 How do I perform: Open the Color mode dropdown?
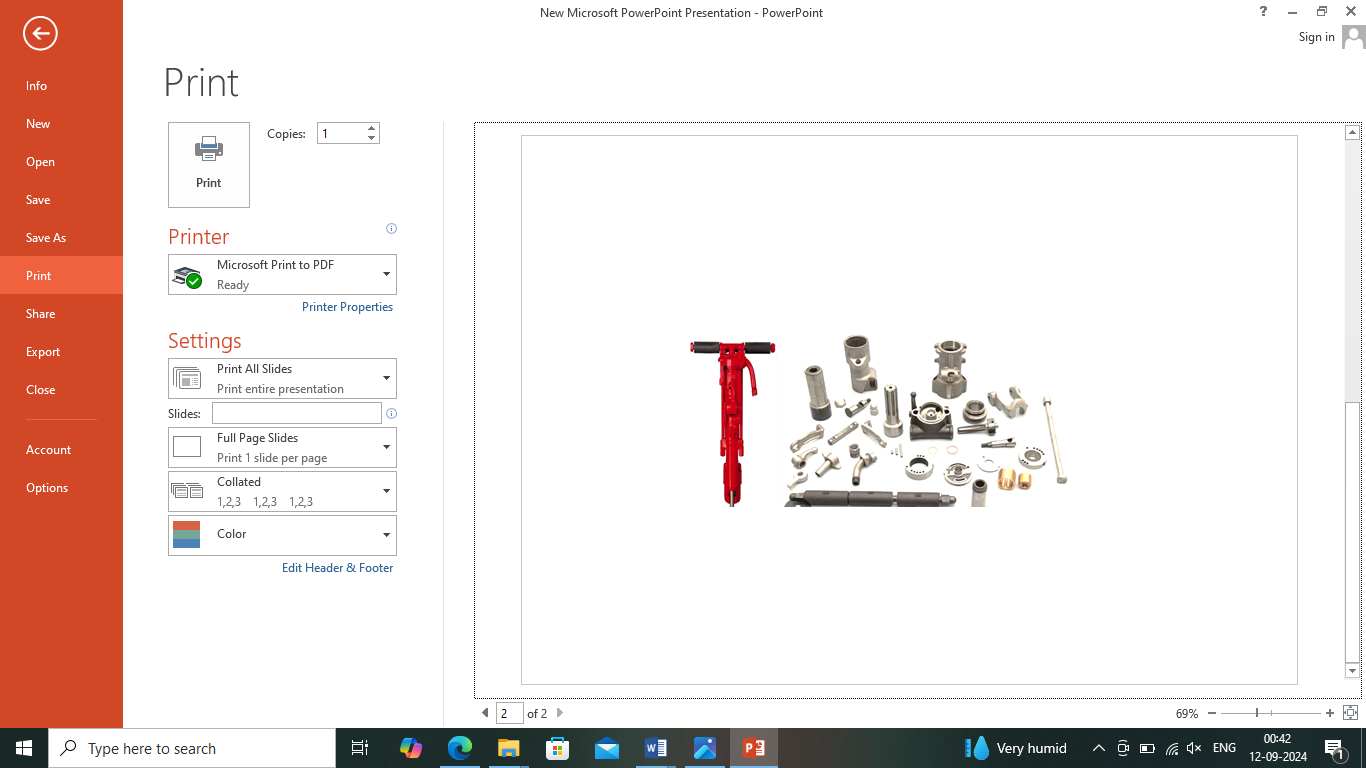(282, 535)
